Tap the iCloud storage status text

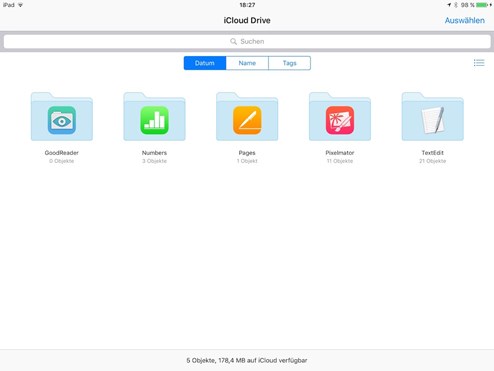click(x=247, y=360)
